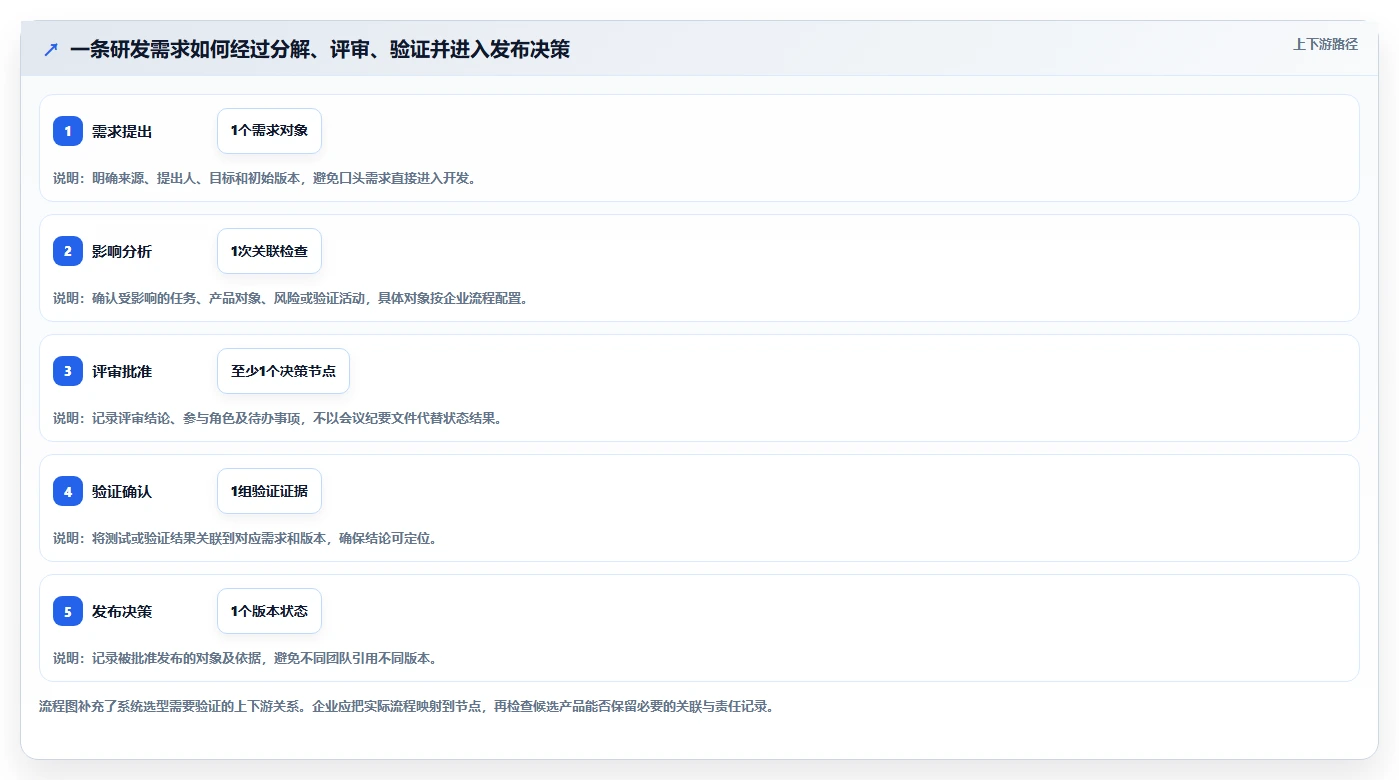Viewport: 1399px width, 780px height.
Task: Select the 1个版本状态 chip
Action: pos(269,611)
